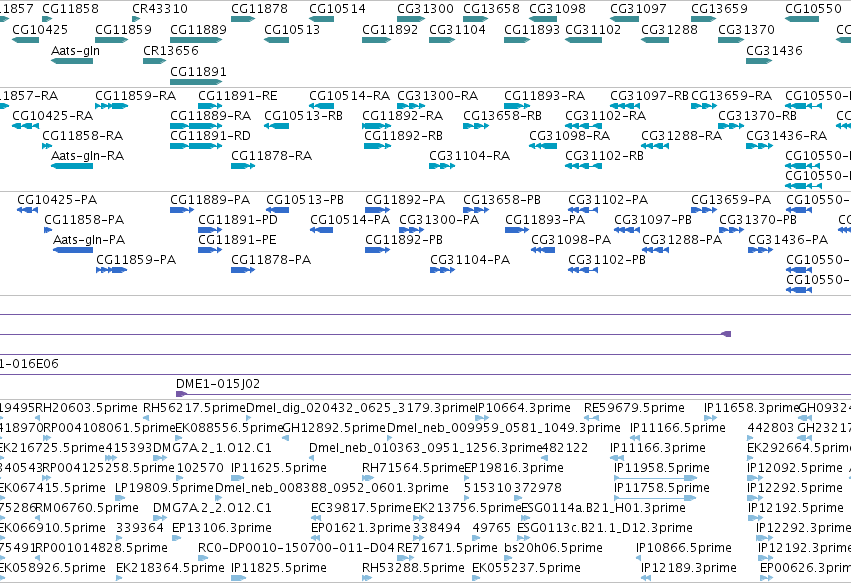Click the IP11758.5prime EST span line
Screen dimensions: 851x583
click(x=656, y=498)
